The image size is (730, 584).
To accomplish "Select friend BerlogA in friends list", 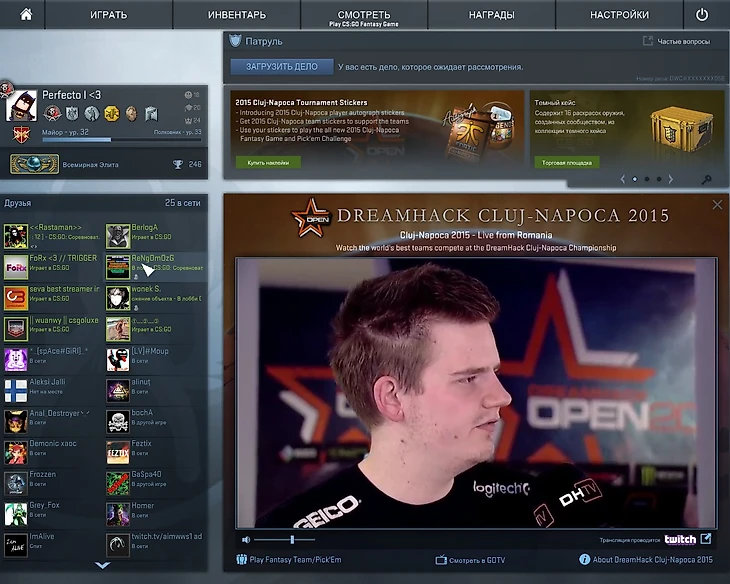I will [x=144, y=228].
